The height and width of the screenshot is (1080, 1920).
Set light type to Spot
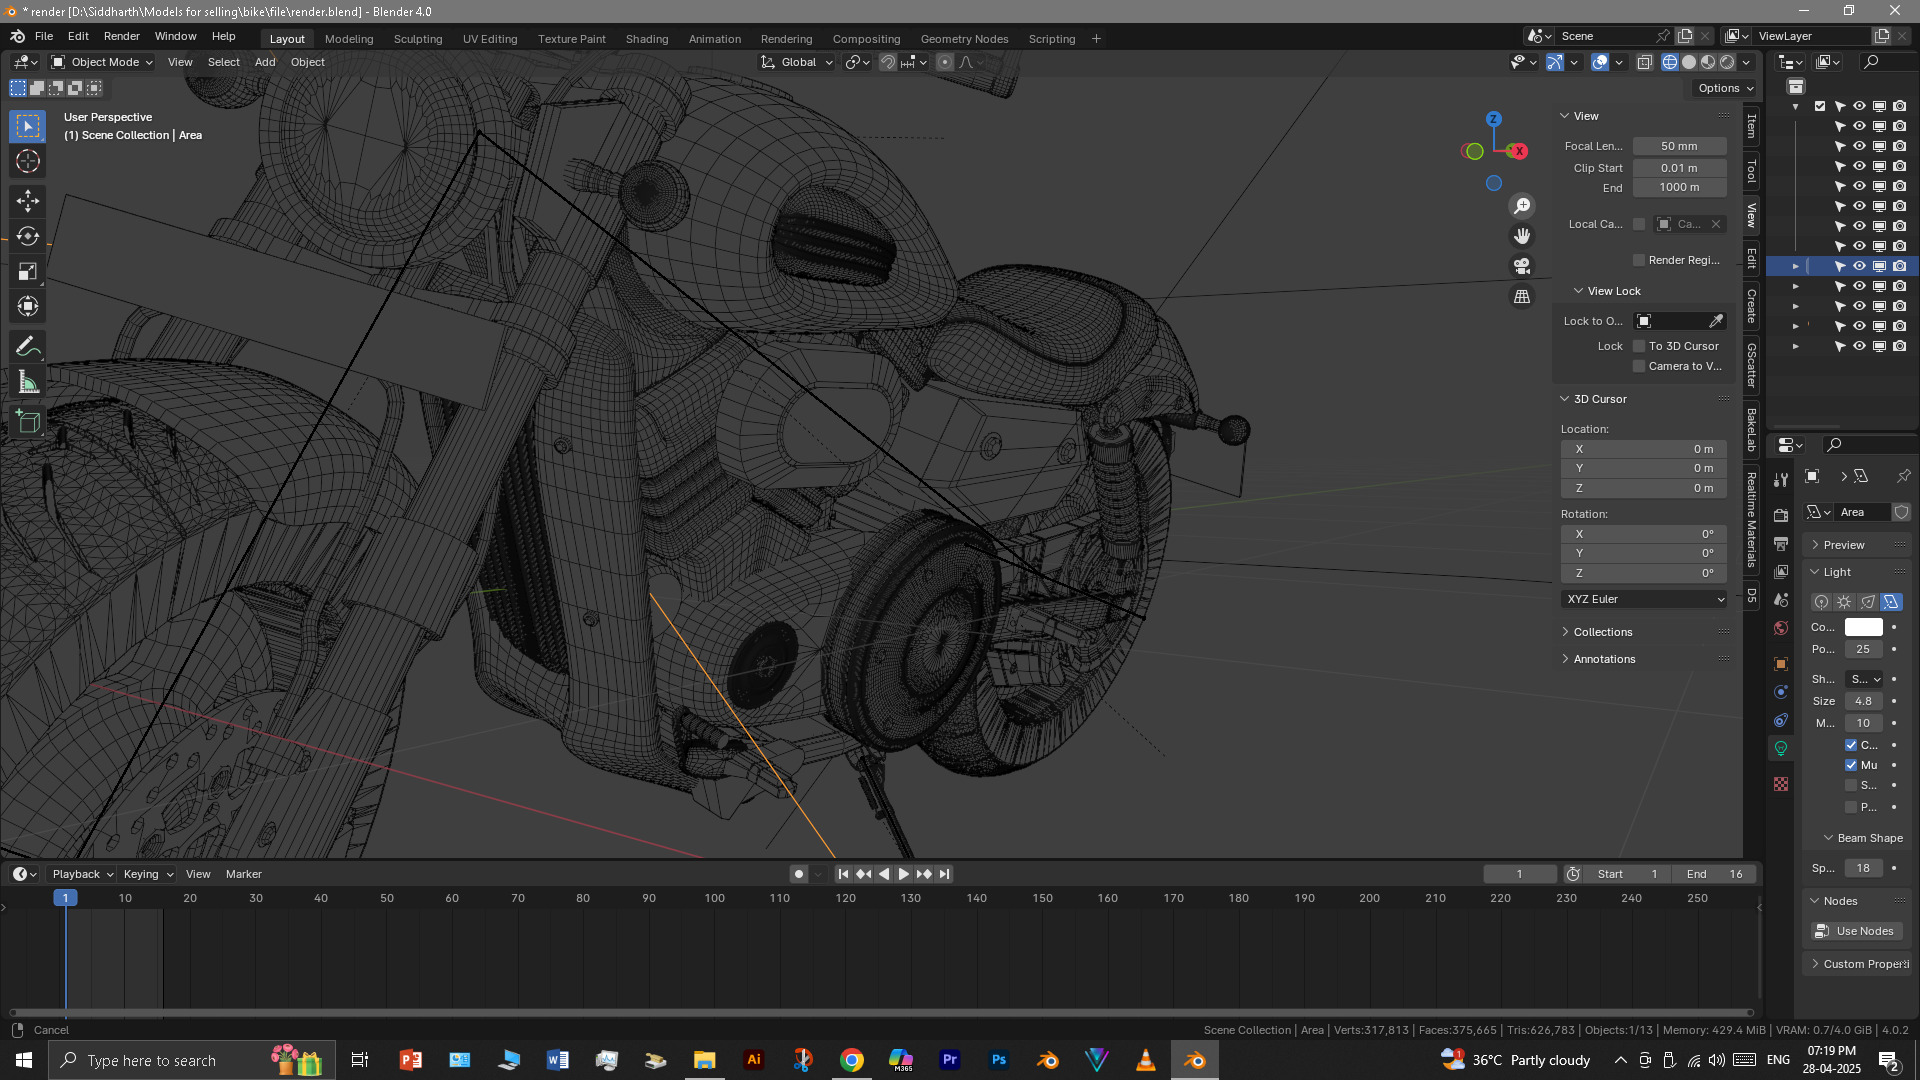point(1867,602)
